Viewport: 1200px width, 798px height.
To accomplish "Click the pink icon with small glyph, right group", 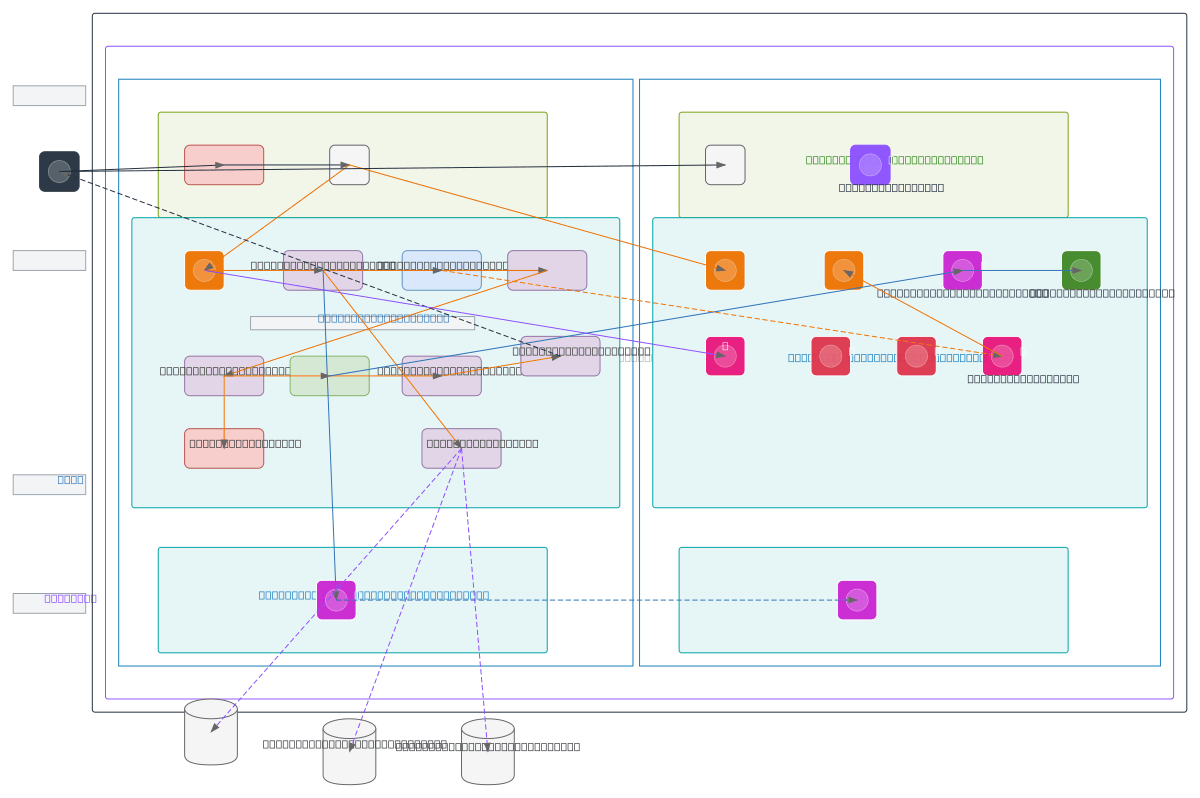I will pos(725,356).
